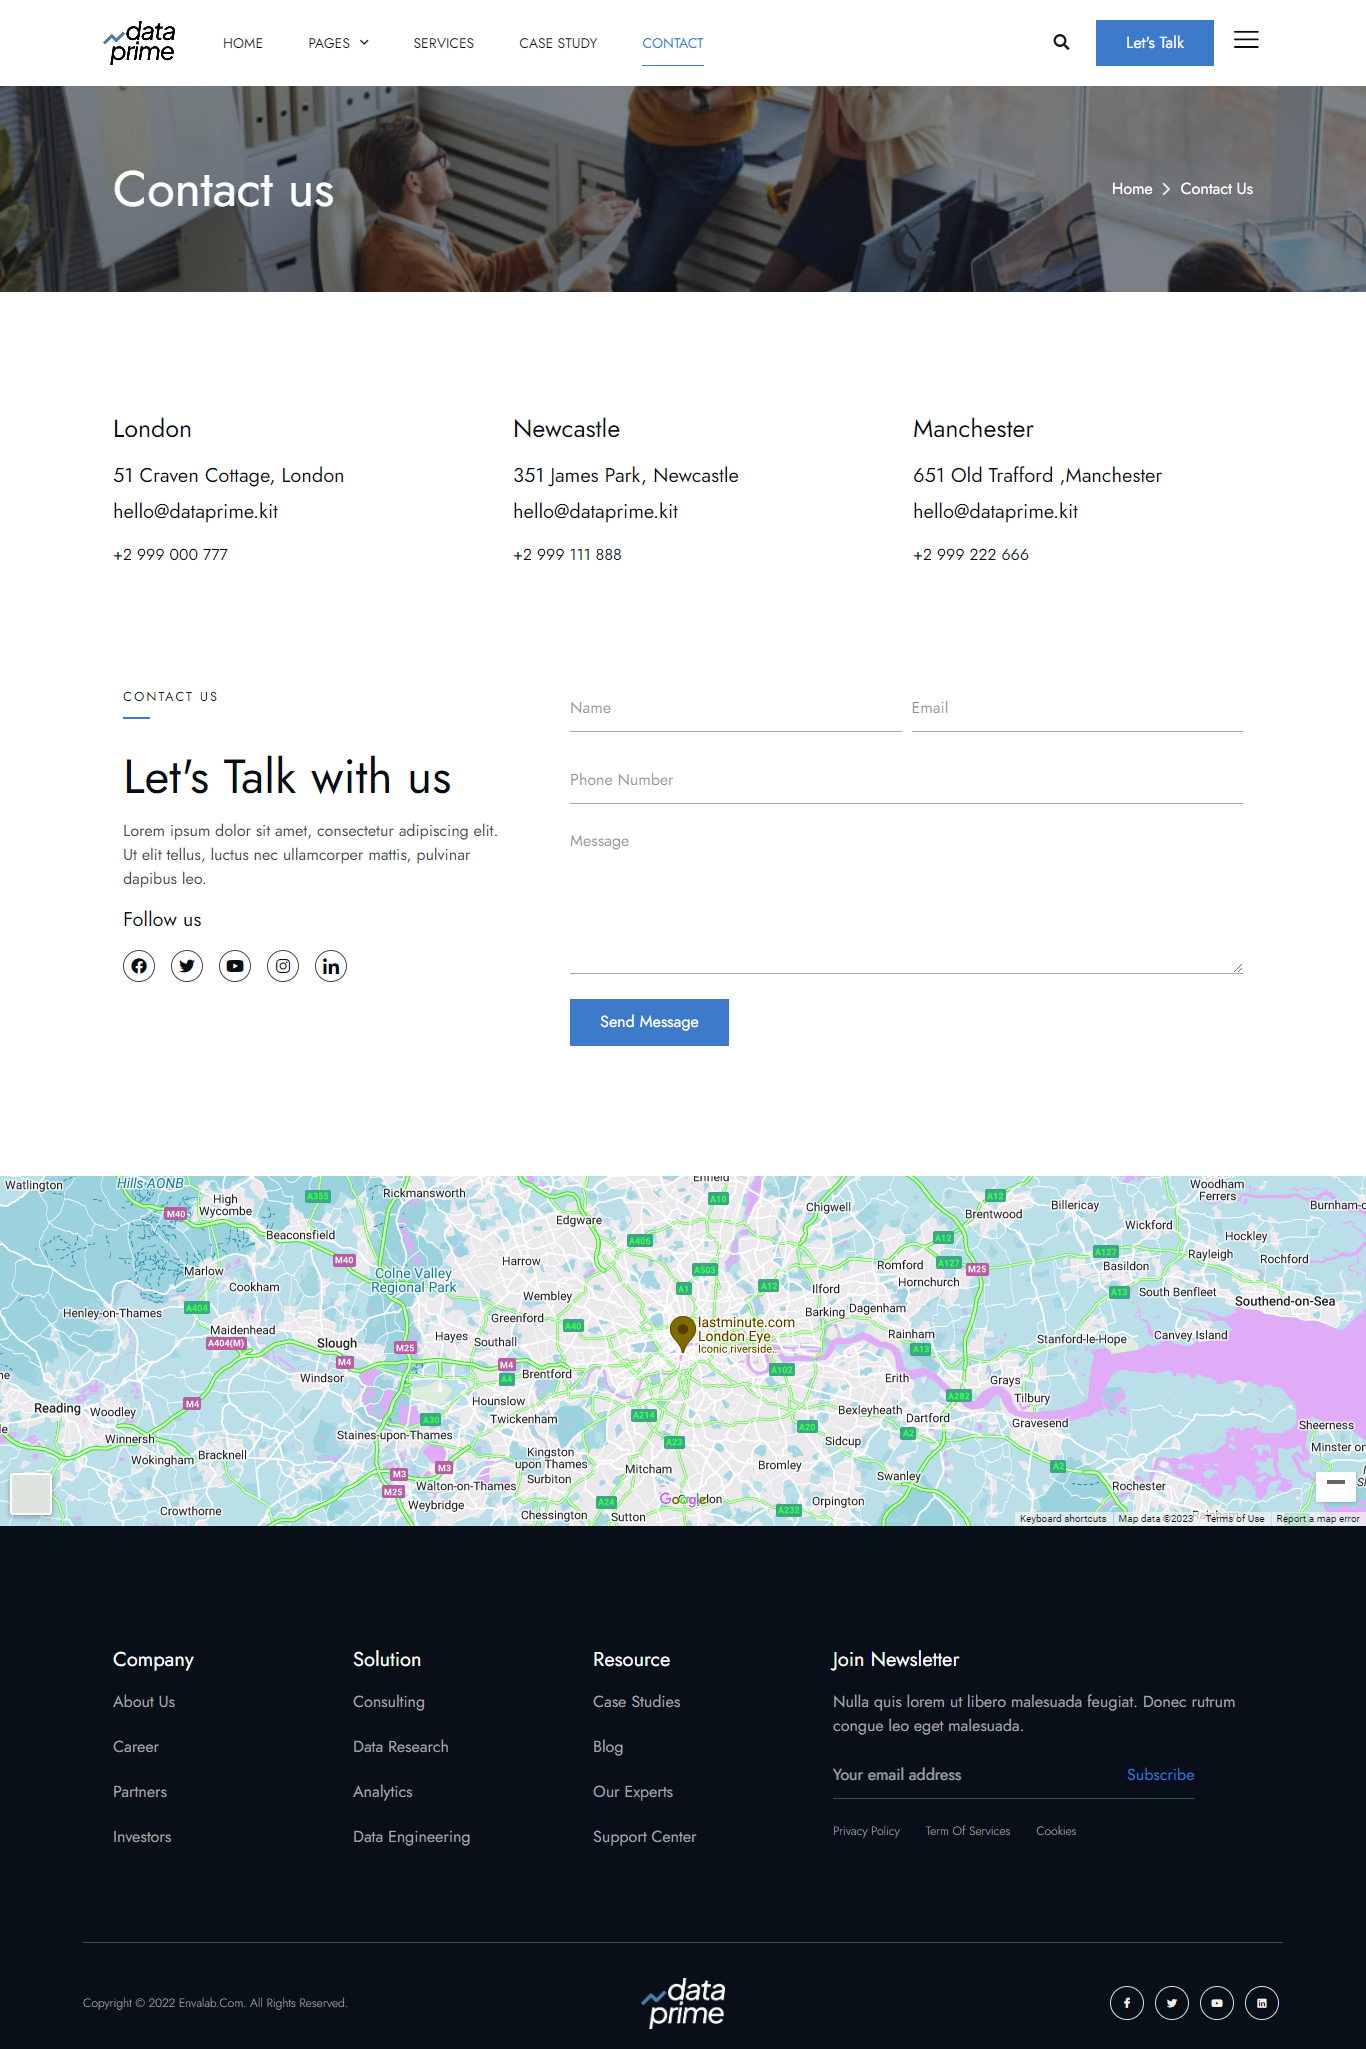Click Home in the breadcrumb
Image resolution: width=1366 pixels, height=2049 pixels.
[1132, 189]
